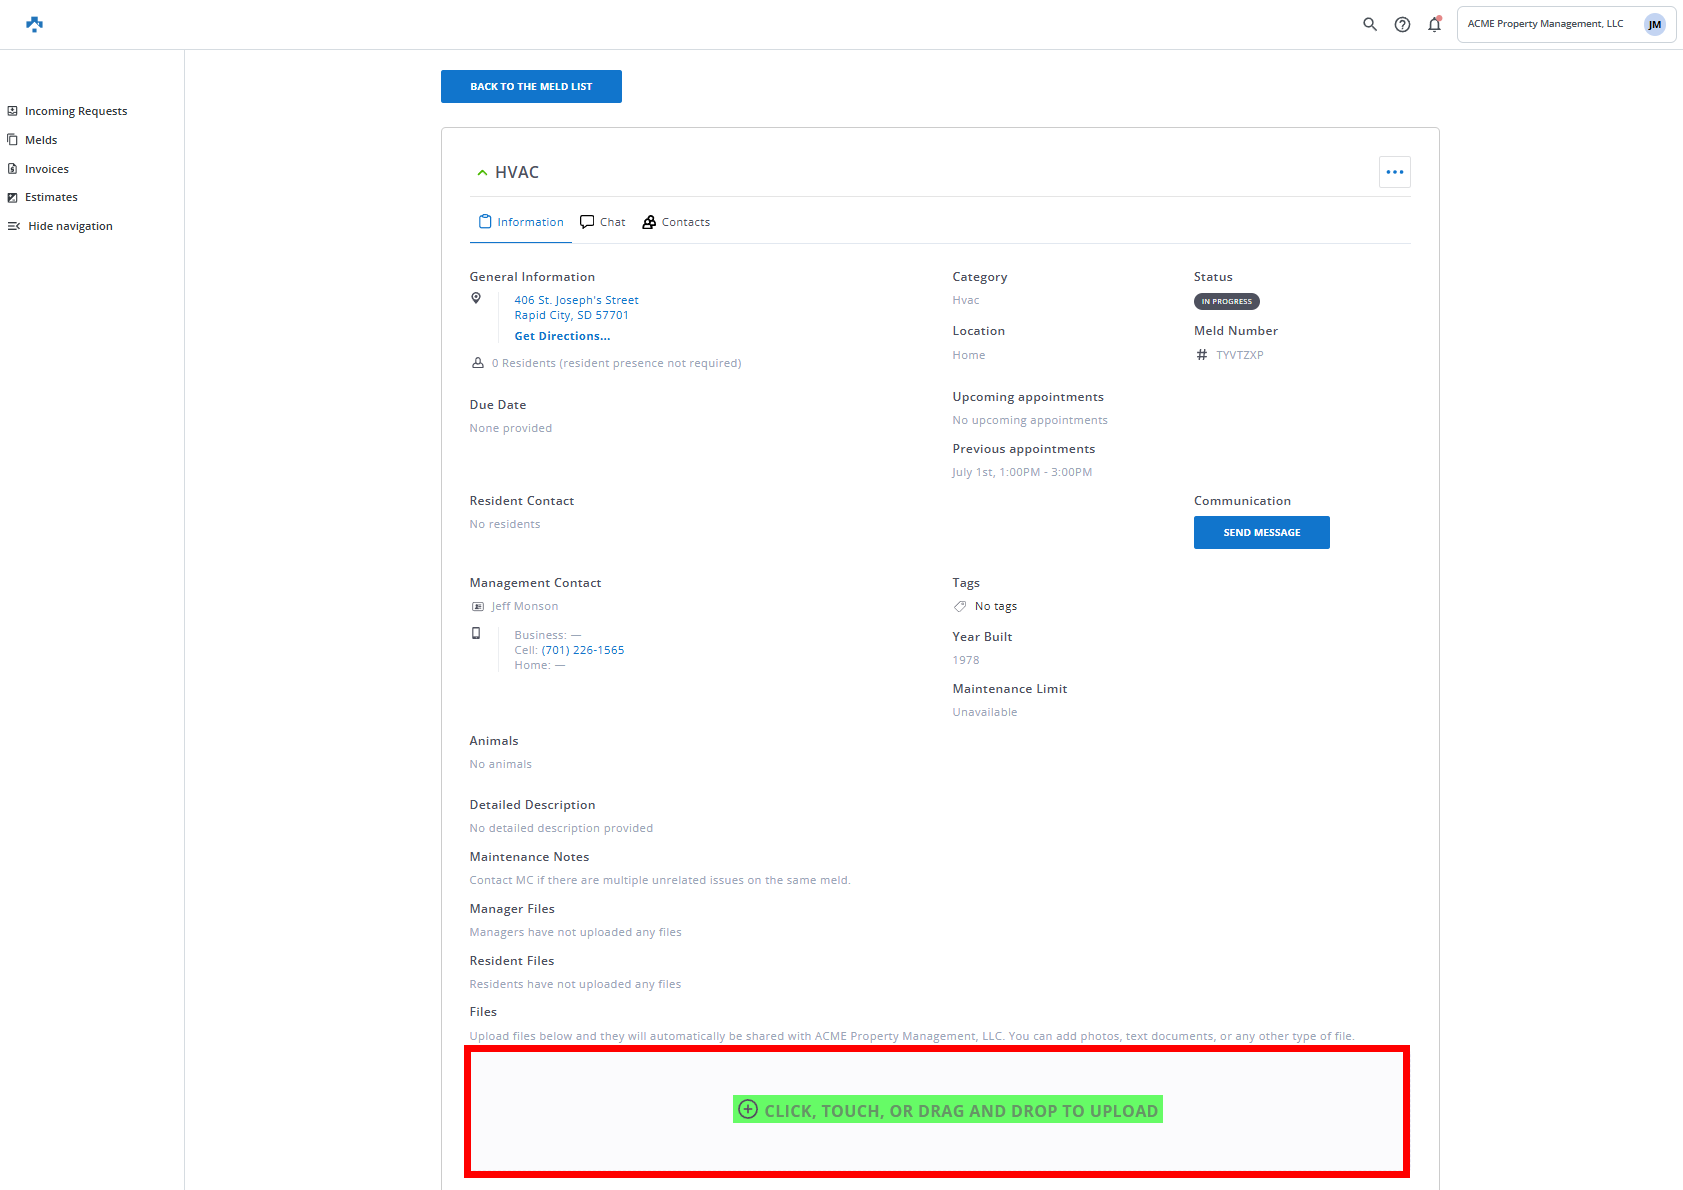The width and height of the screenshot is (1683, 1190).
Task: Open the Get Directions link
Action: tap(562, 336)
